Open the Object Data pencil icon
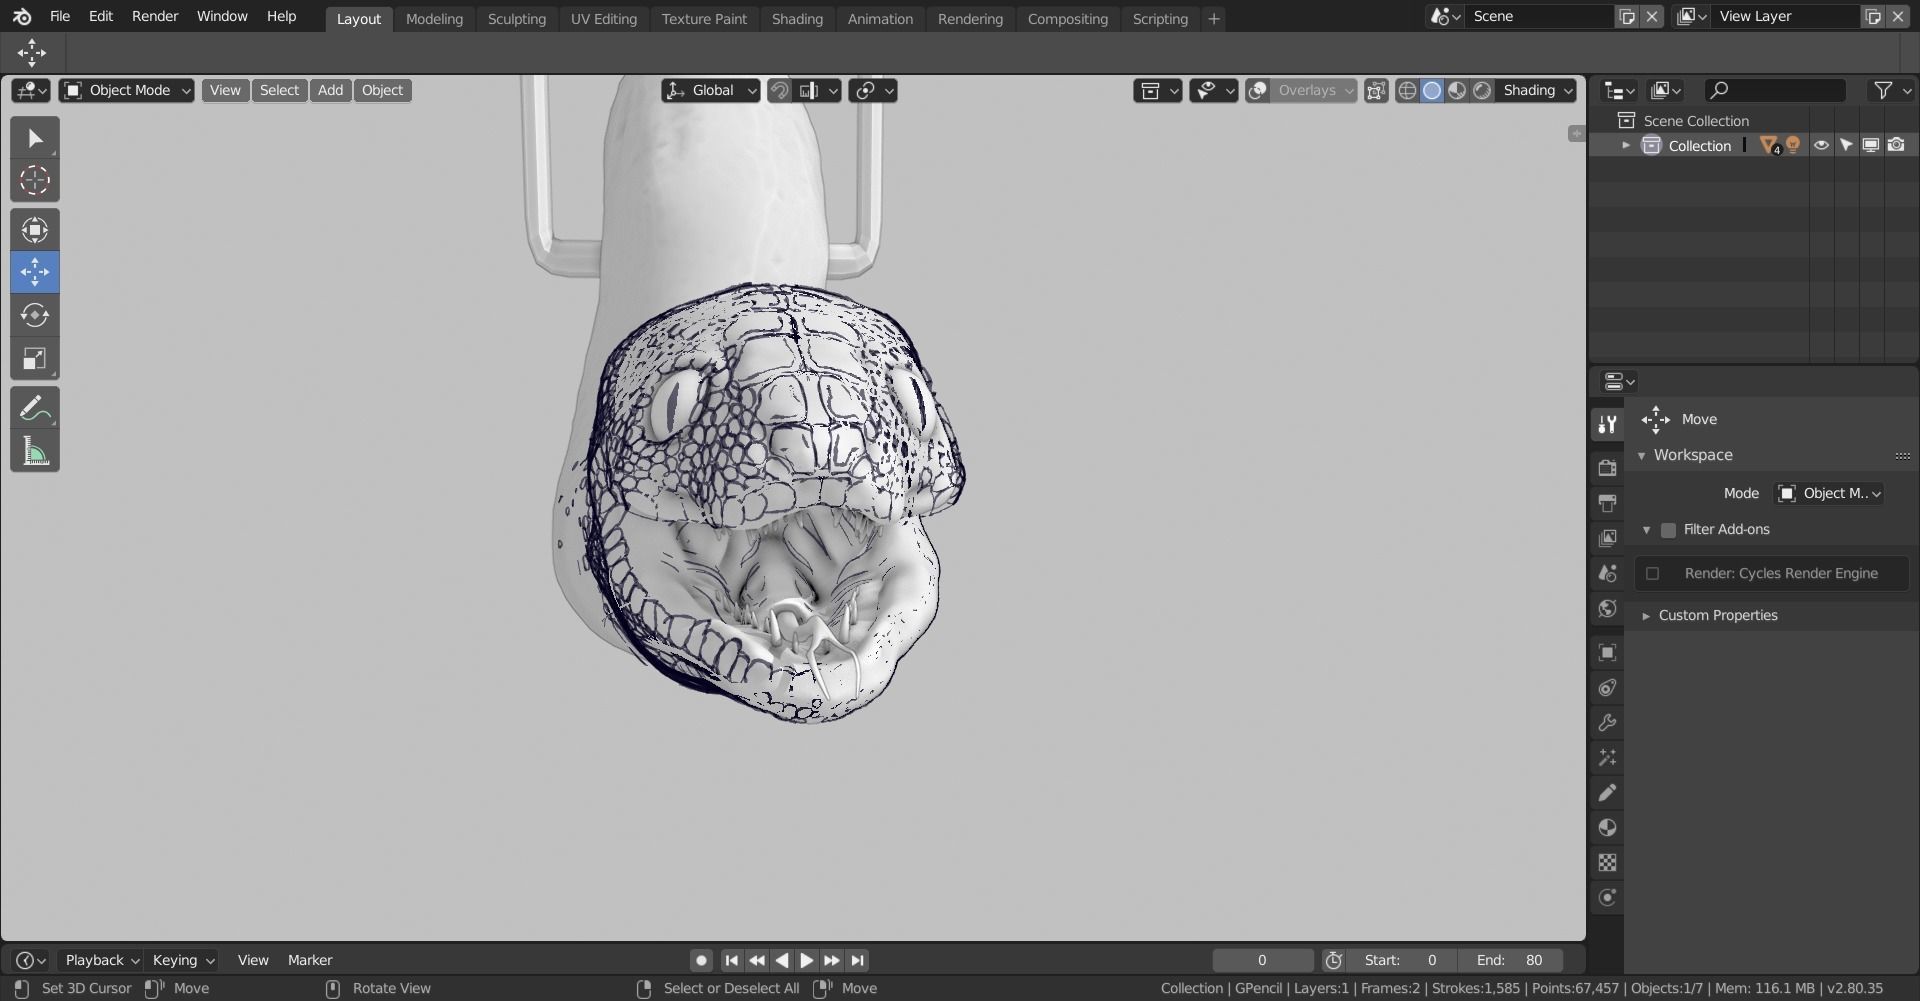This screenshot has height=1001, width=1920. tap(1607, 792)
